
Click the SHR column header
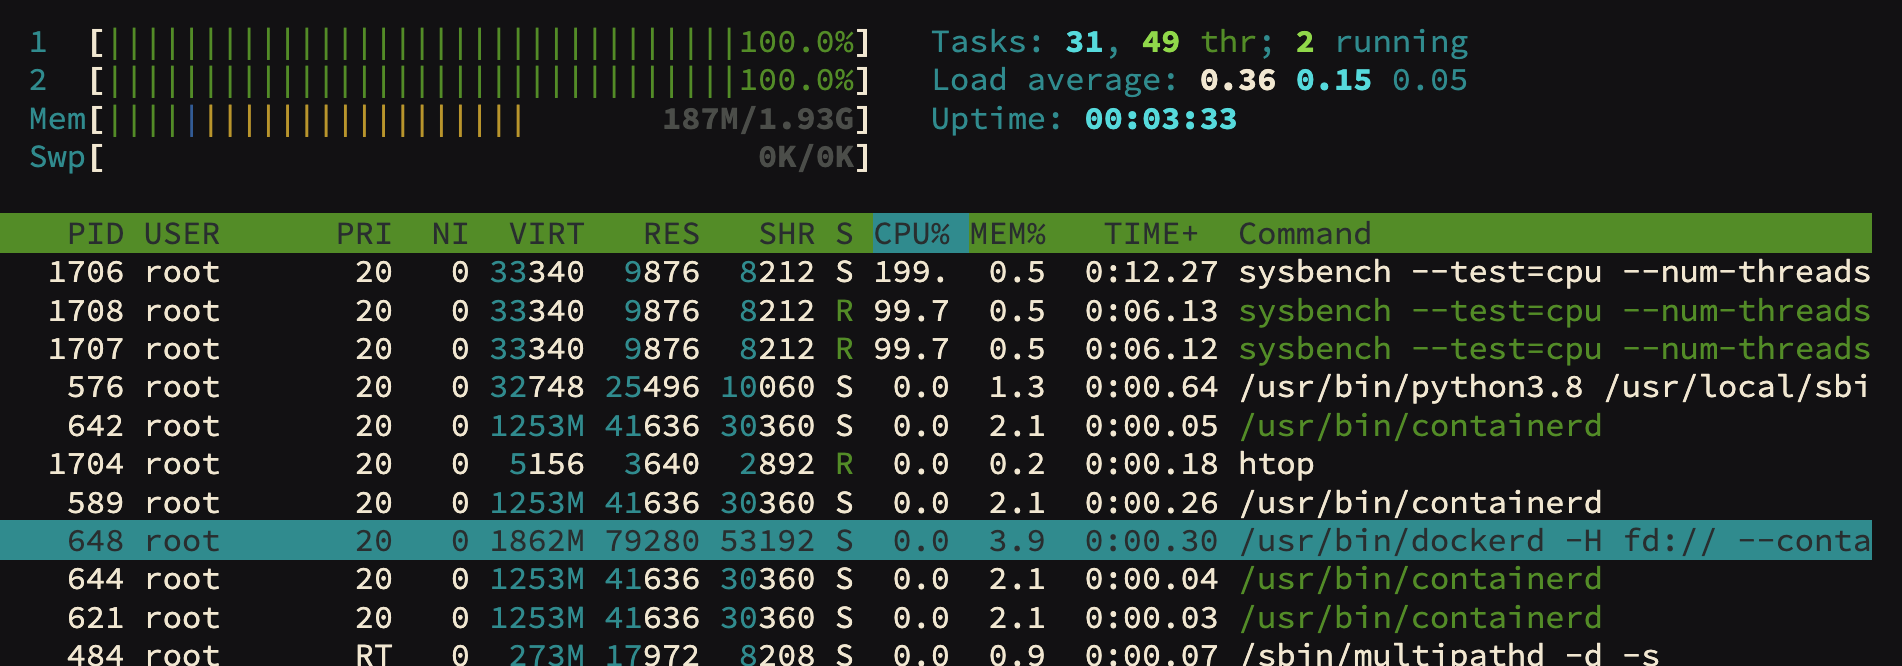point(787,234)
